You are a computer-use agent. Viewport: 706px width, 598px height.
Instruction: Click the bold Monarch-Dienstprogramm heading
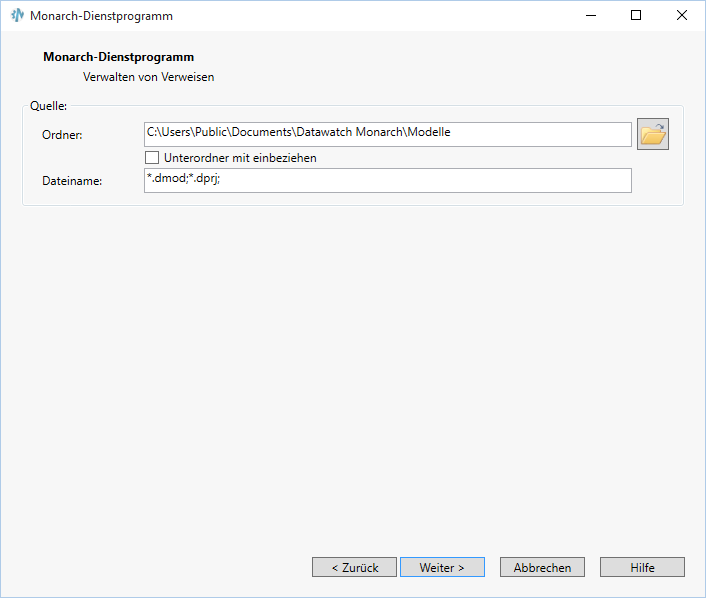[118, 57]
